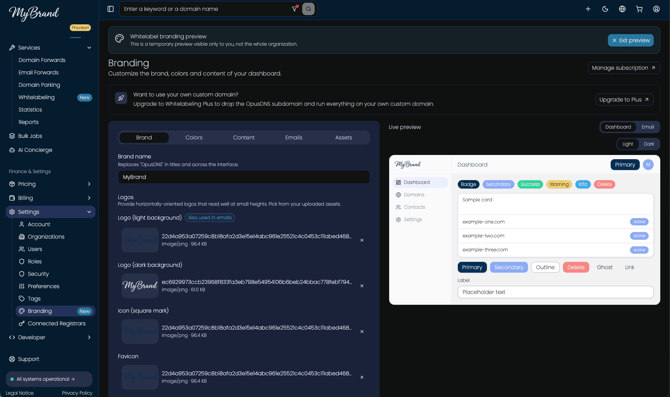Image resolution: width=670 pixels, height=397 pixels.
Task: Toggle dark mode moon icon
Action: (605, 9)
